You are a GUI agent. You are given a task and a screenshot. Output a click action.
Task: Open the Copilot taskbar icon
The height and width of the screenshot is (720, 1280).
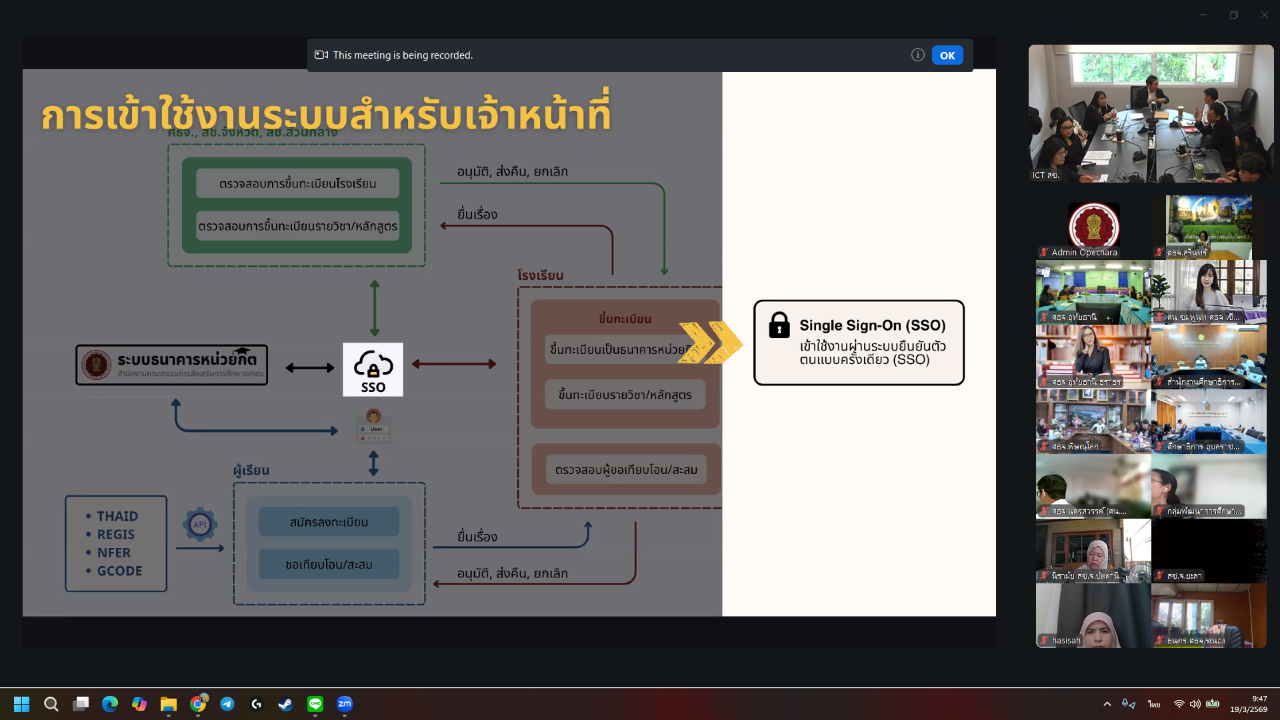(x=139, y=704)
